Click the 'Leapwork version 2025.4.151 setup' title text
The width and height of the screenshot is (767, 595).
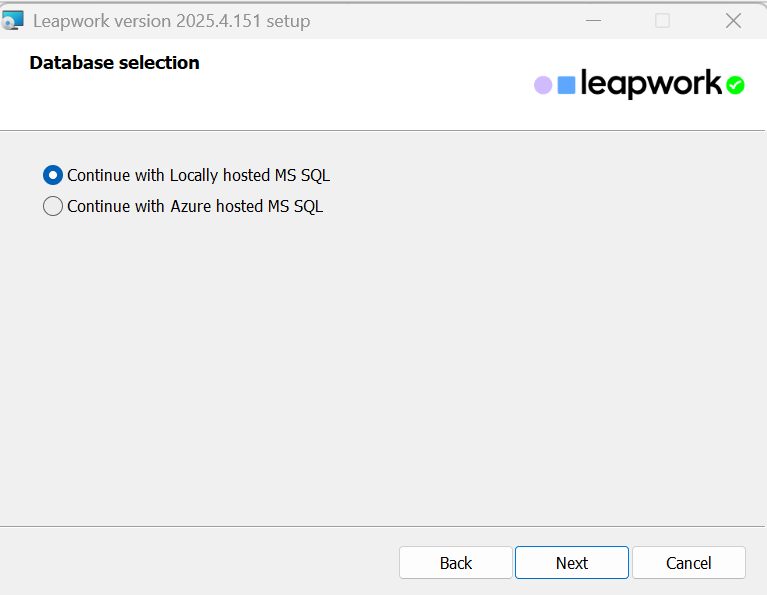(171, 21)
